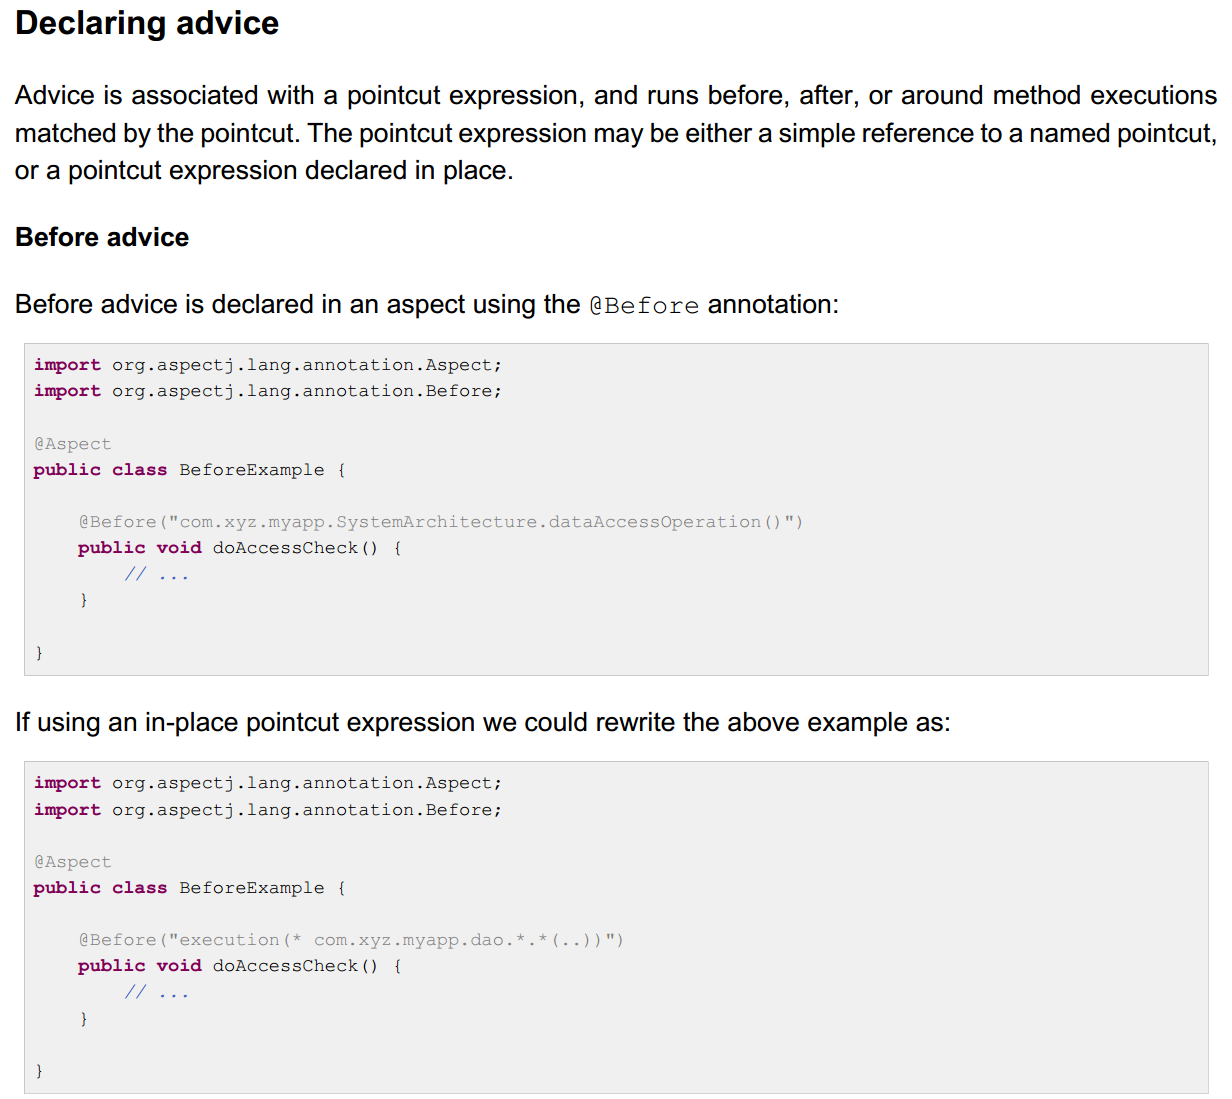Viewport: 1232px width, 1099px height.
Task: Click the dataAccessOperation @Before annotation line
Action: coord(440,522)
